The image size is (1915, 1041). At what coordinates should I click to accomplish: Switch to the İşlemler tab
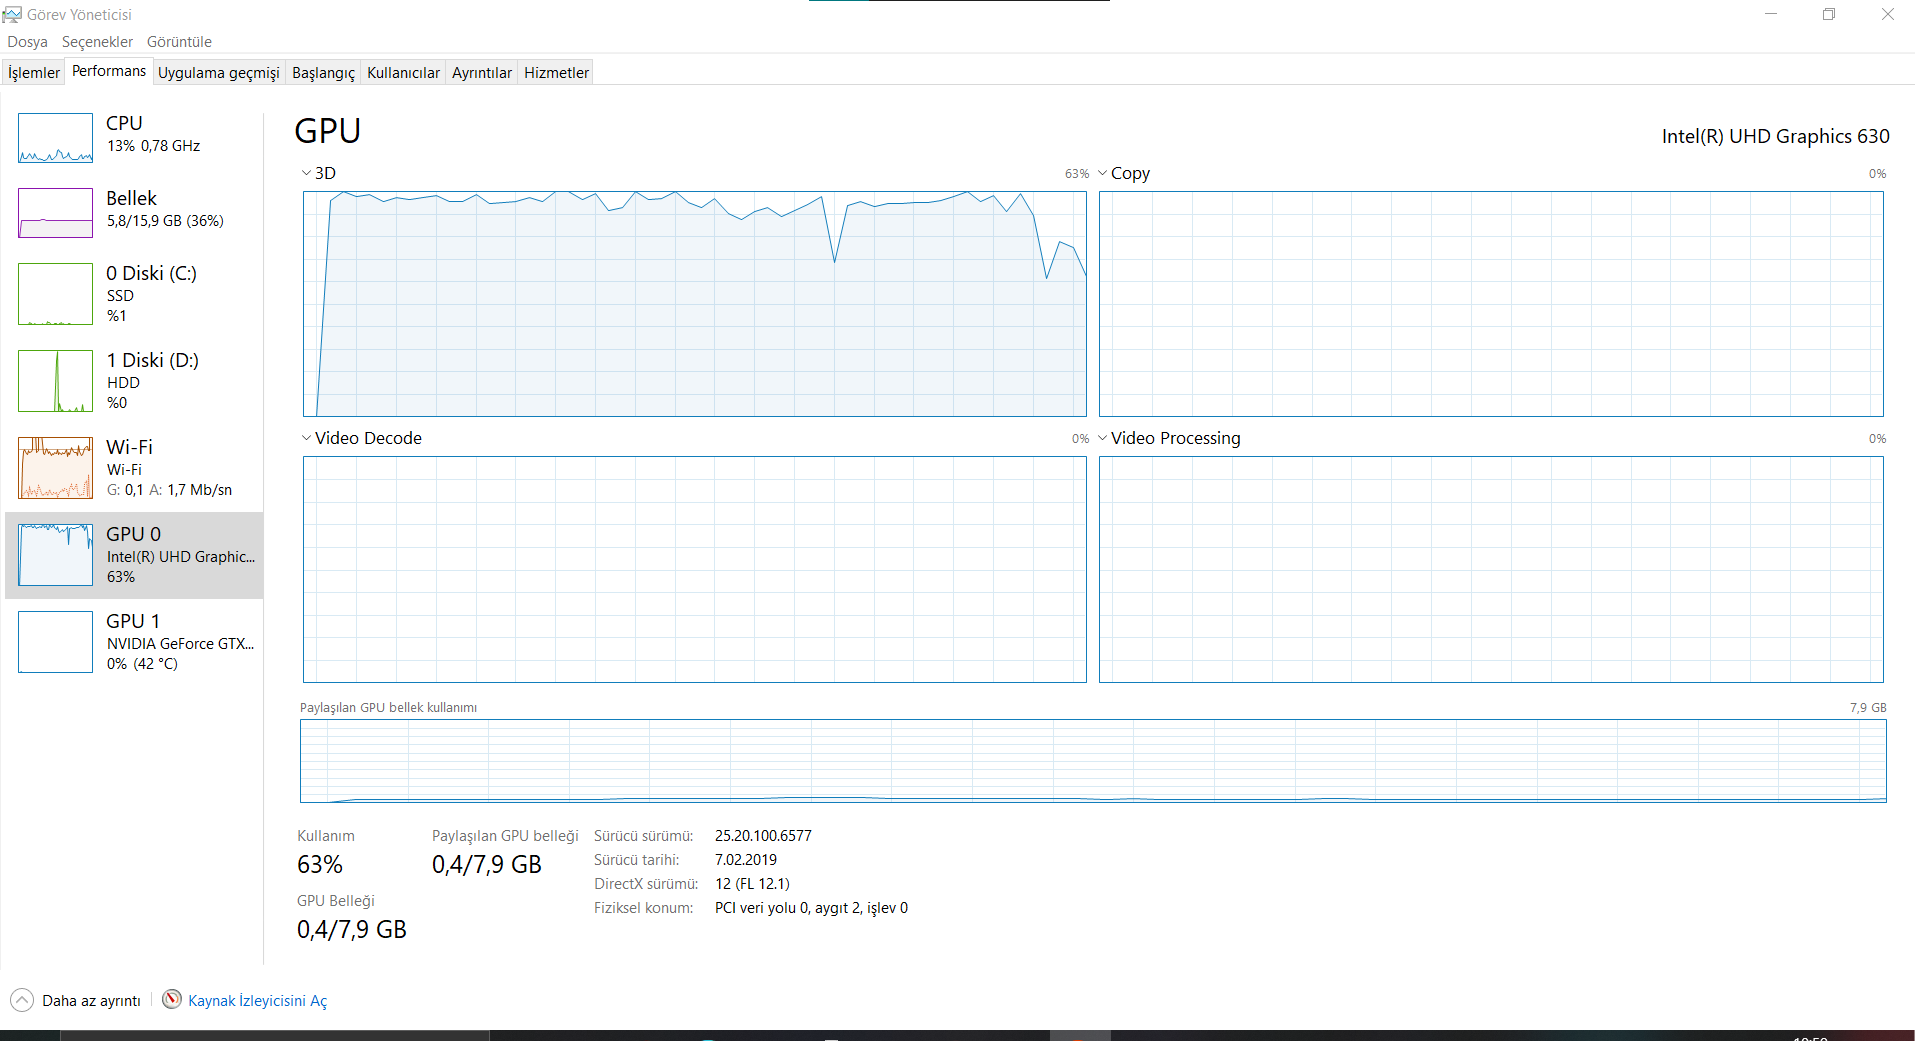coord(34,73)
